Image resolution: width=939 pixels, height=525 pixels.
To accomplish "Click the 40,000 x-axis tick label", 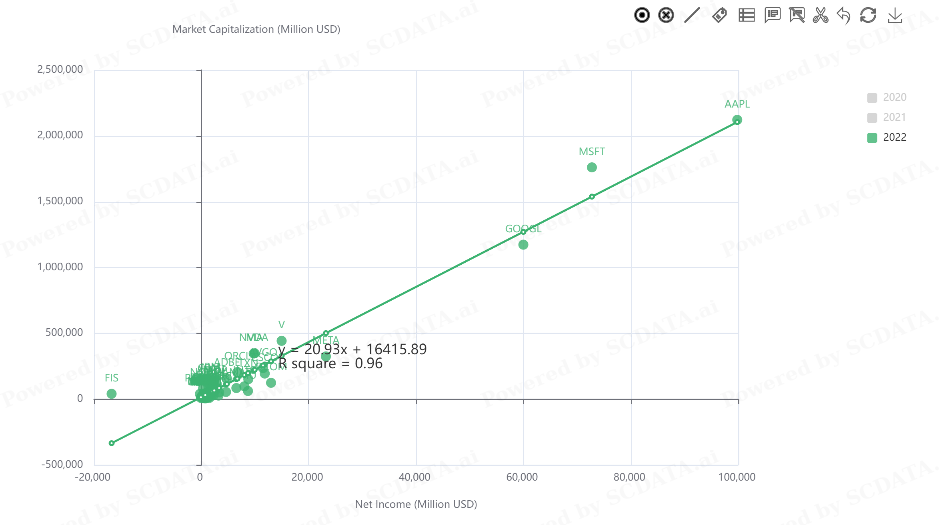I will pyautogui.click(x=414, y=477).
